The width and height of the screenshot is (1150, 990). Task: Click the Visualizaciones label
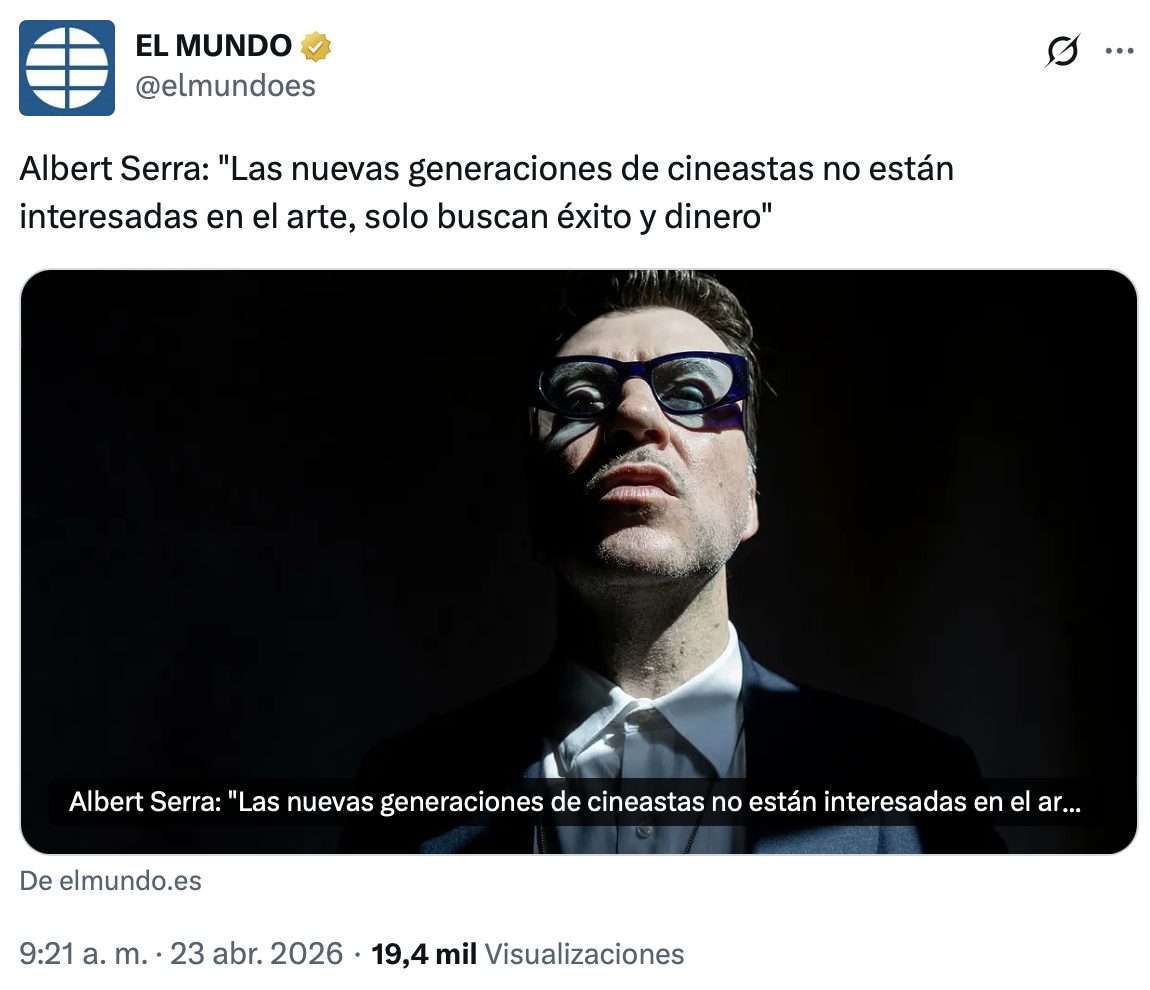tap(585, 954)
